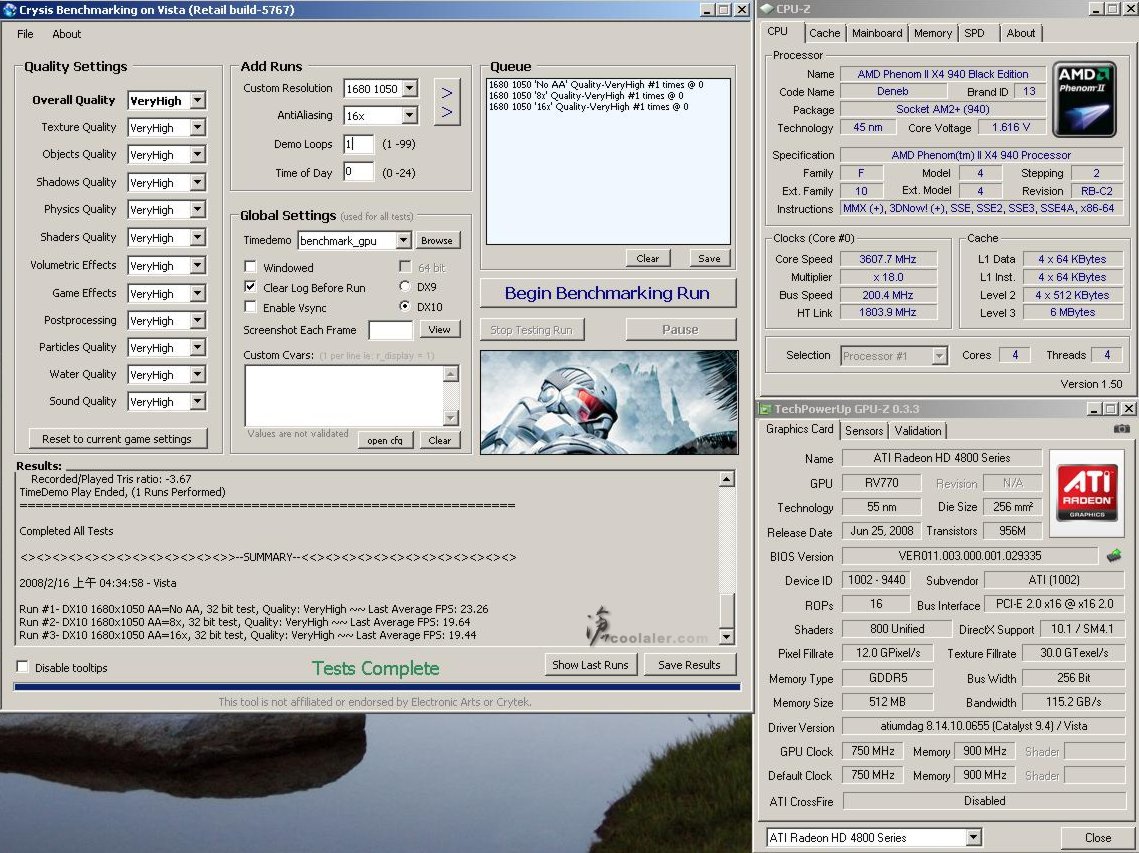Image resolution: width=1139 pixels, height=853 pixels.
Task: Open the Validation tab in GPU-Z
Action: coord(917,430)
